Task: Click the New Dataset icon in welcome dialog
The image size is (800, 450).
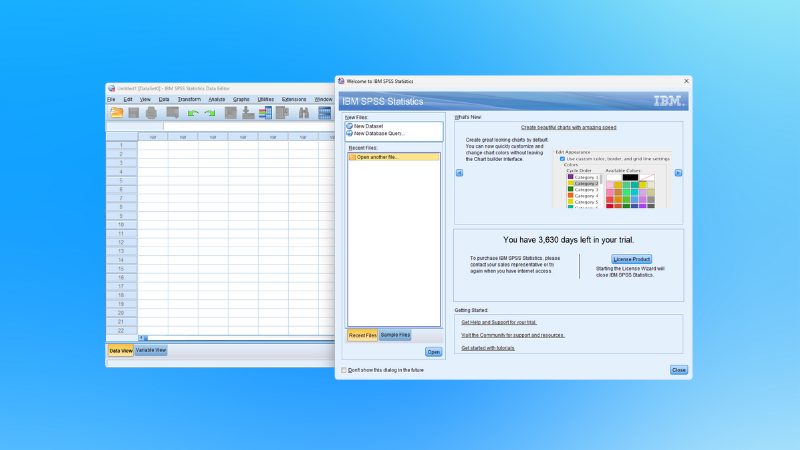Action: 349,126
